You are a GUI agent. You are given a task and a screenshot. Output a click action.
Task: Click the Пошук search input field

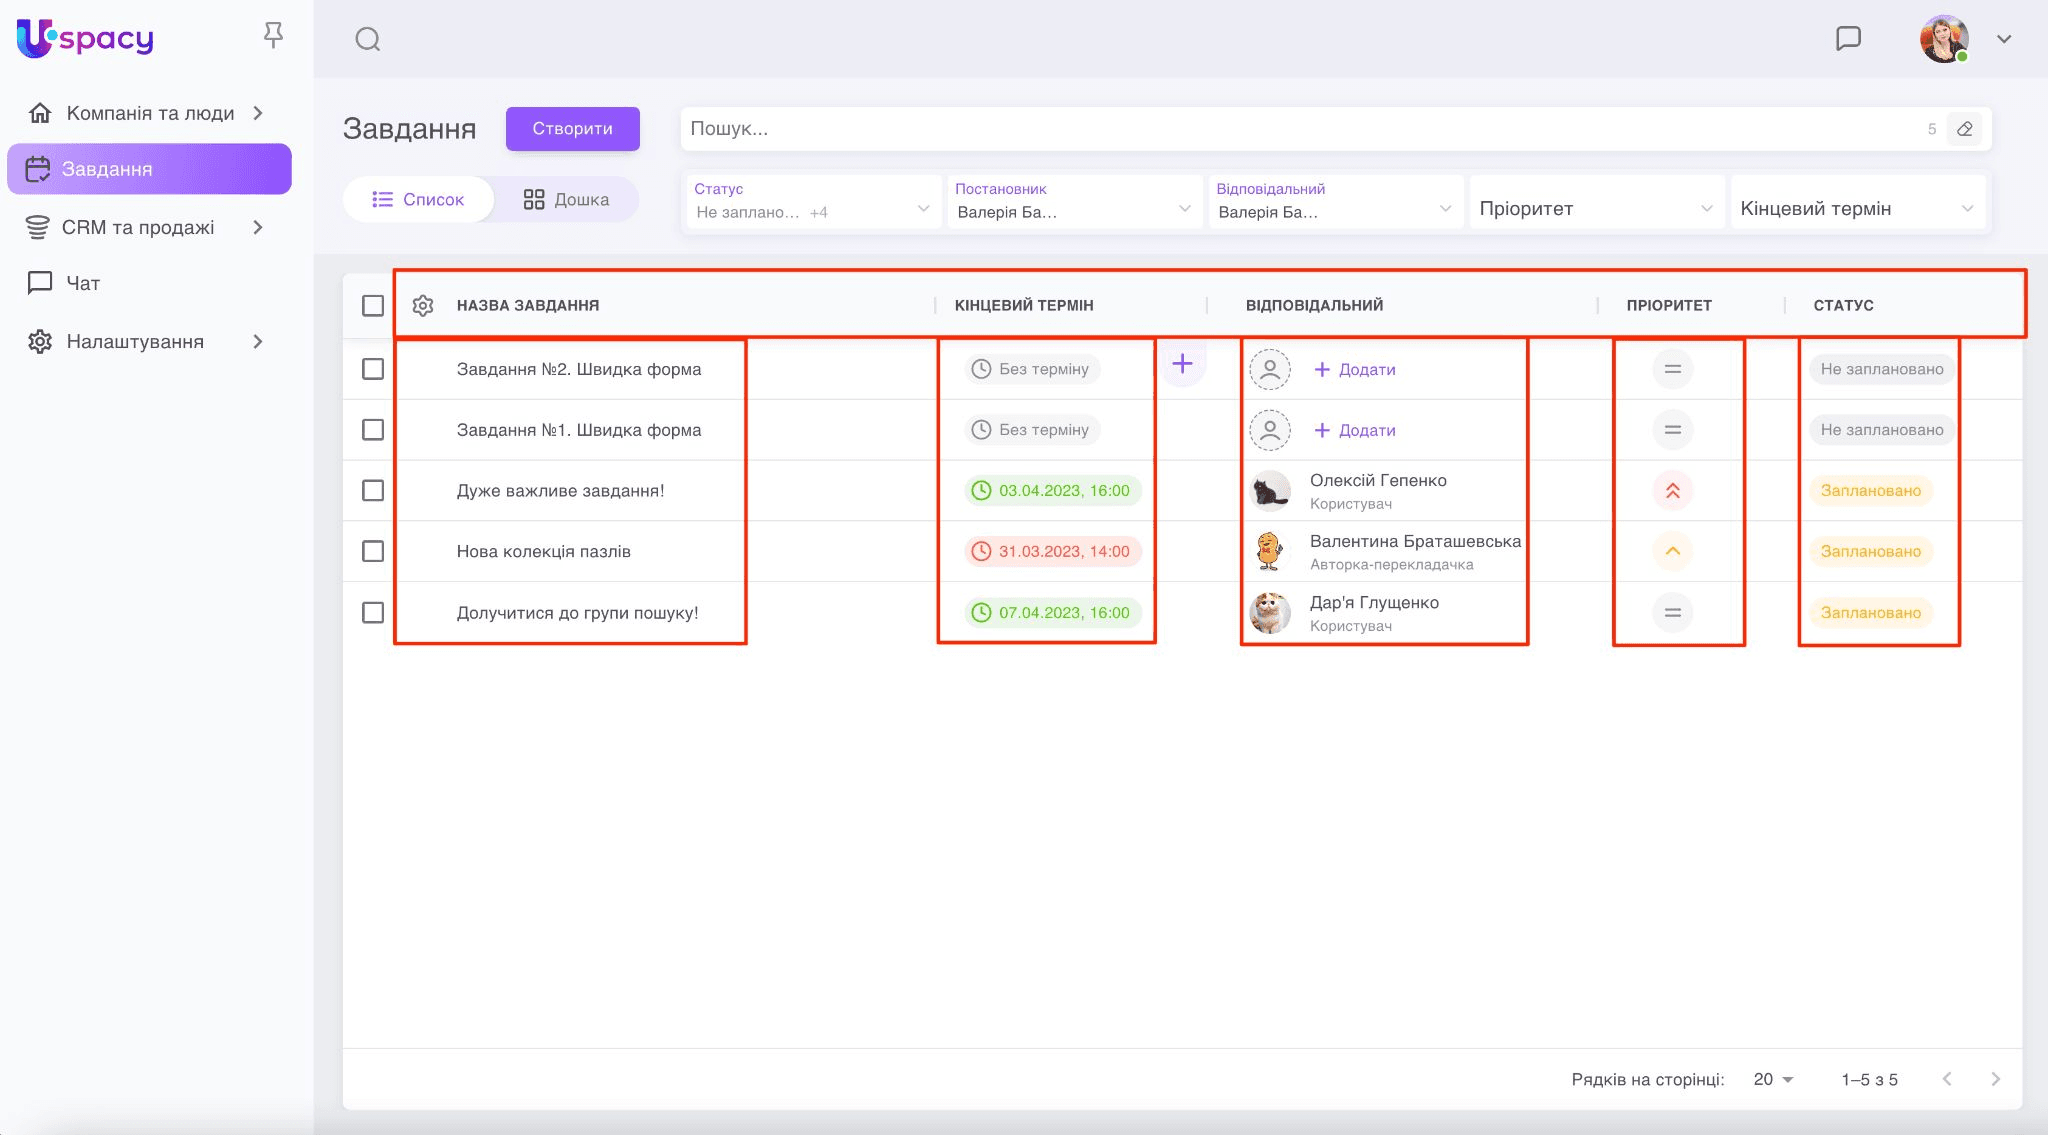pos(1300,129)
